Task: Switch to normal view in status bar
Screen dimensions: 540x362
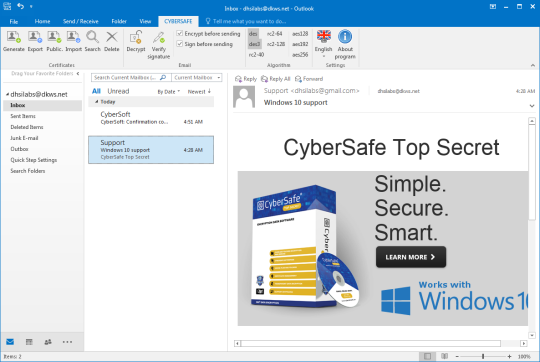Action: point(427,356)
